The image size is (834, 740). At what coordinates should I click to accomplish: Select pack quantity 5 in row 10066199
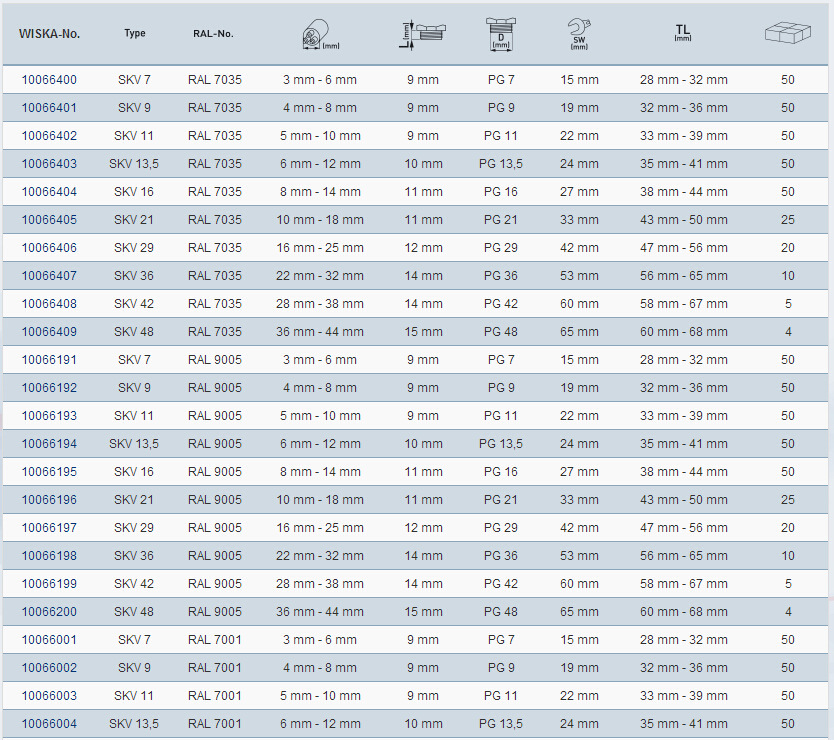point(788,584)
